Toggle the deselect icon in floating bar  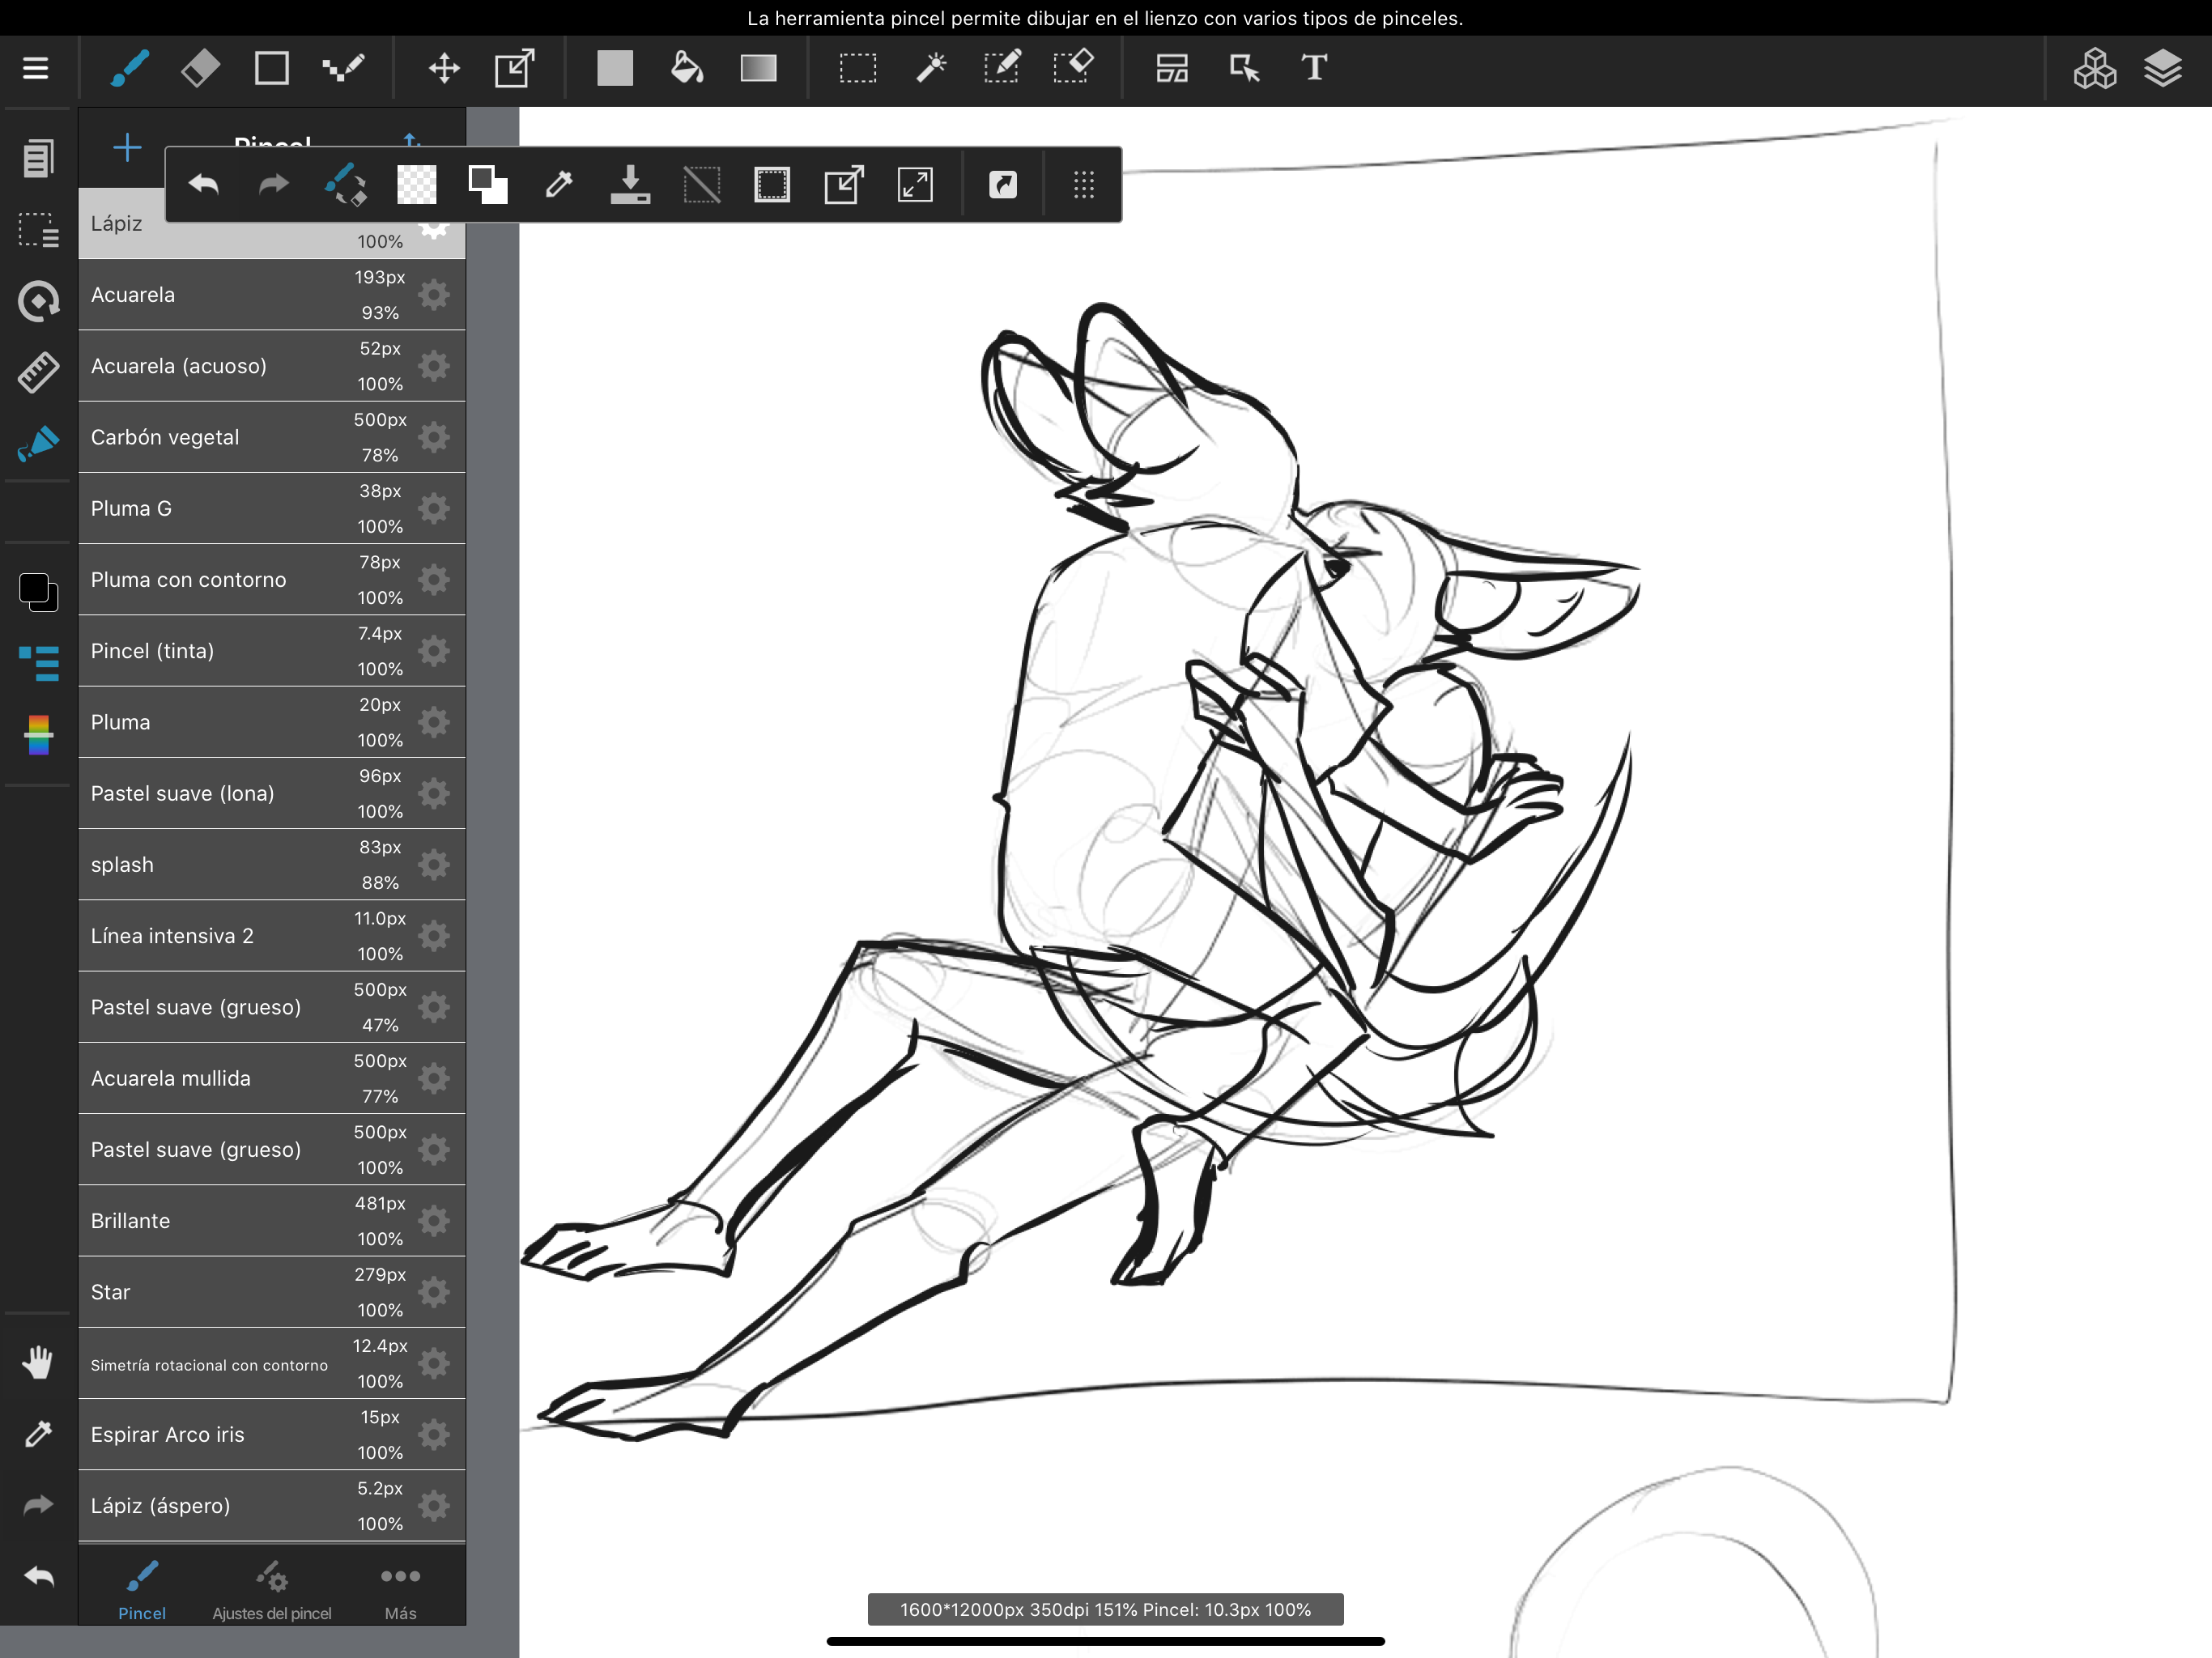(701, 185)
